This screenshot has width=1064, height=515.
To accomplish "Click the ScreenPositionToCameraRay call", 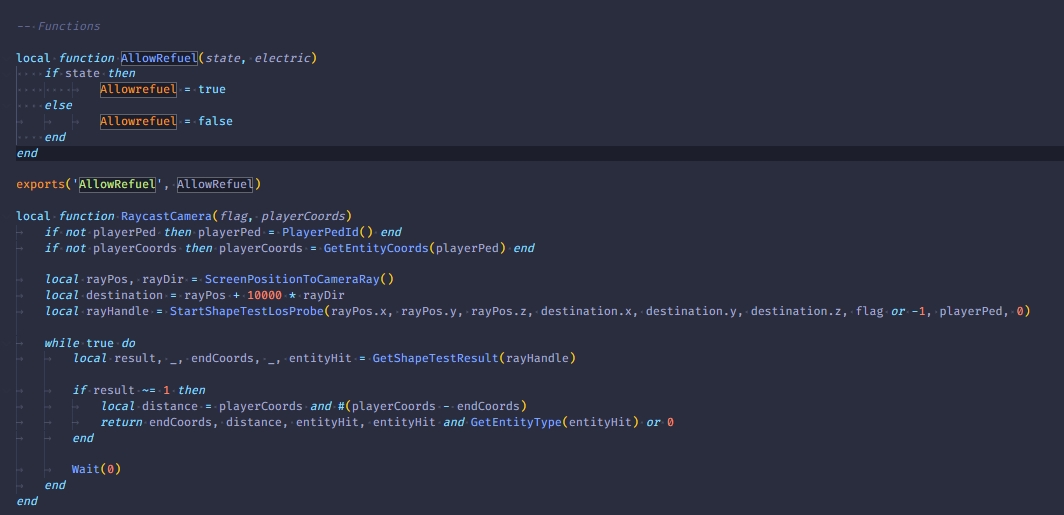I will pyautogui.click(x=292, y=279).
